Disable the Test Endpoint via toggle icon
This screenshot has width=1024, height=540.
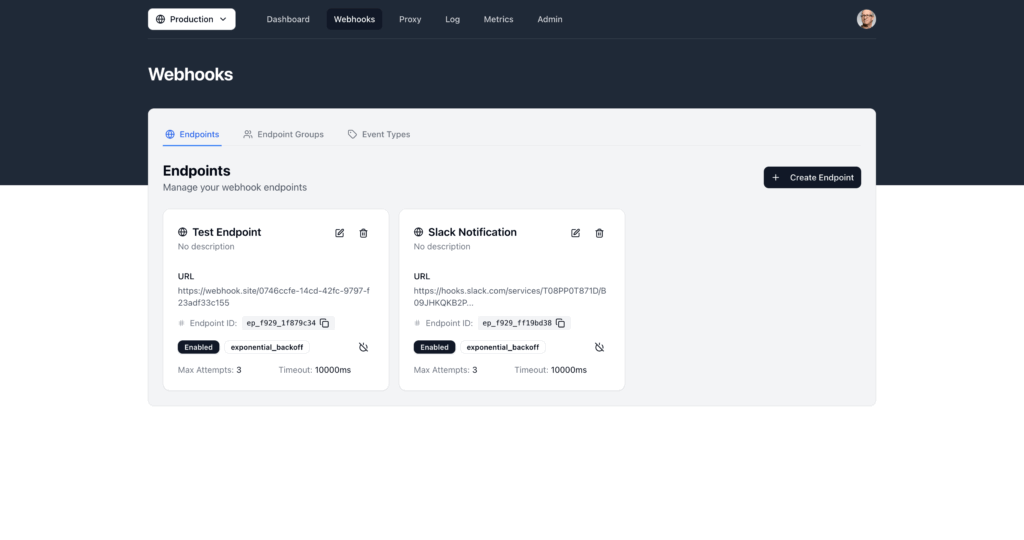(363, 347)
